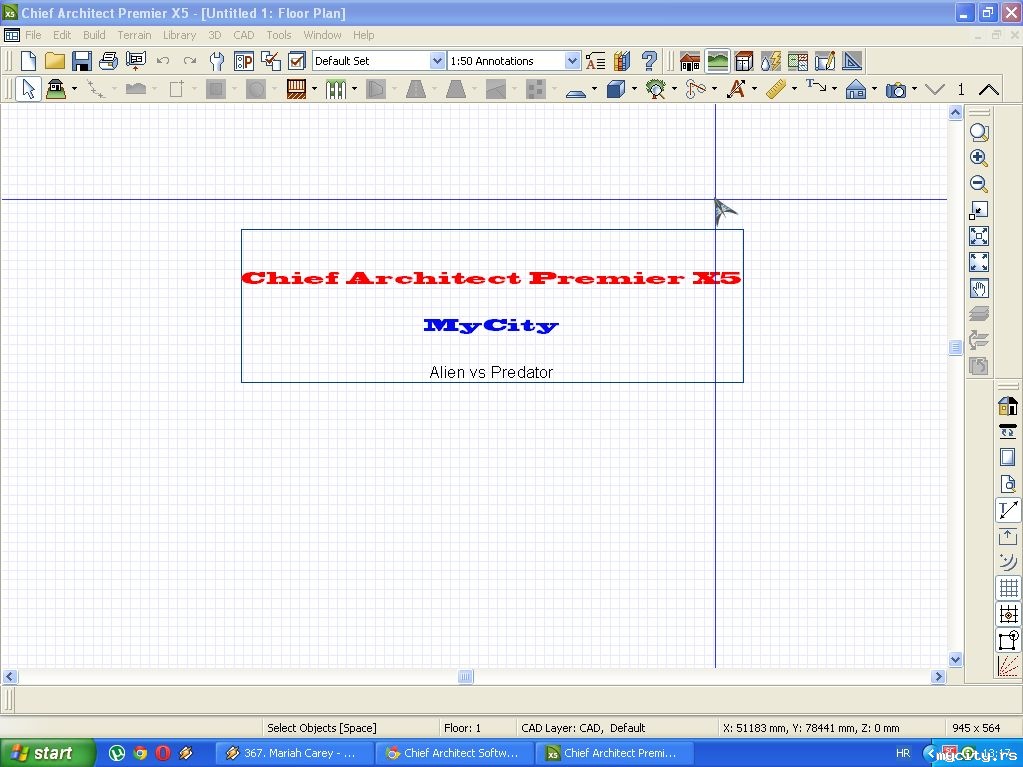Select the Fence railing tool
Screen dimensions: 1023x767
(x=336, y=89)
